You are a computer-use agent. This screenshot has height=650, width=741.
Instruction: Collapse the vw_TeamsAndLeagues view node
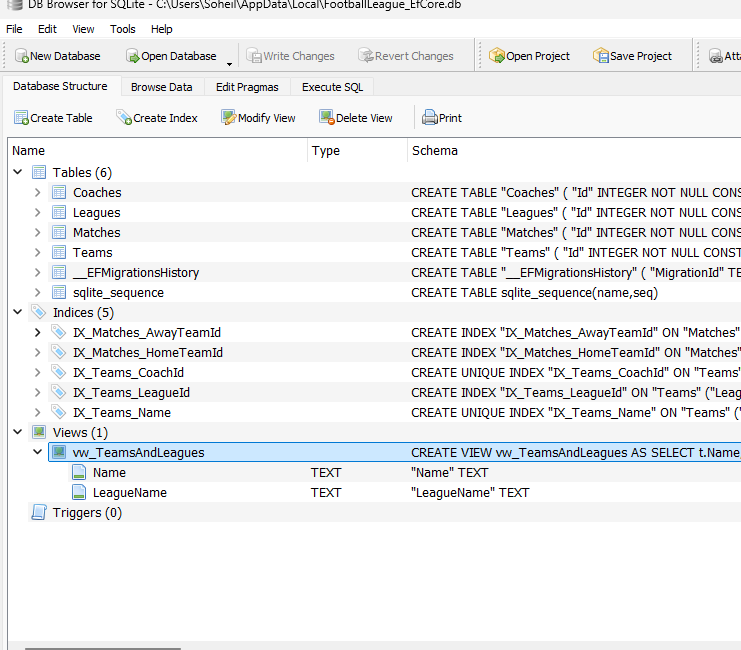[37, 452]
